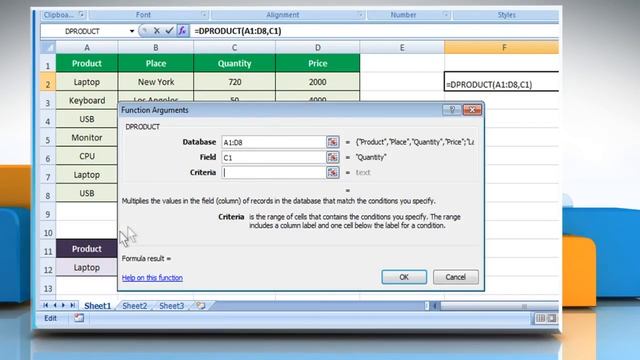The width and height of the screenshot is (640, 360).
Task: Click the Cancel button in dialog
Action: 456,277
